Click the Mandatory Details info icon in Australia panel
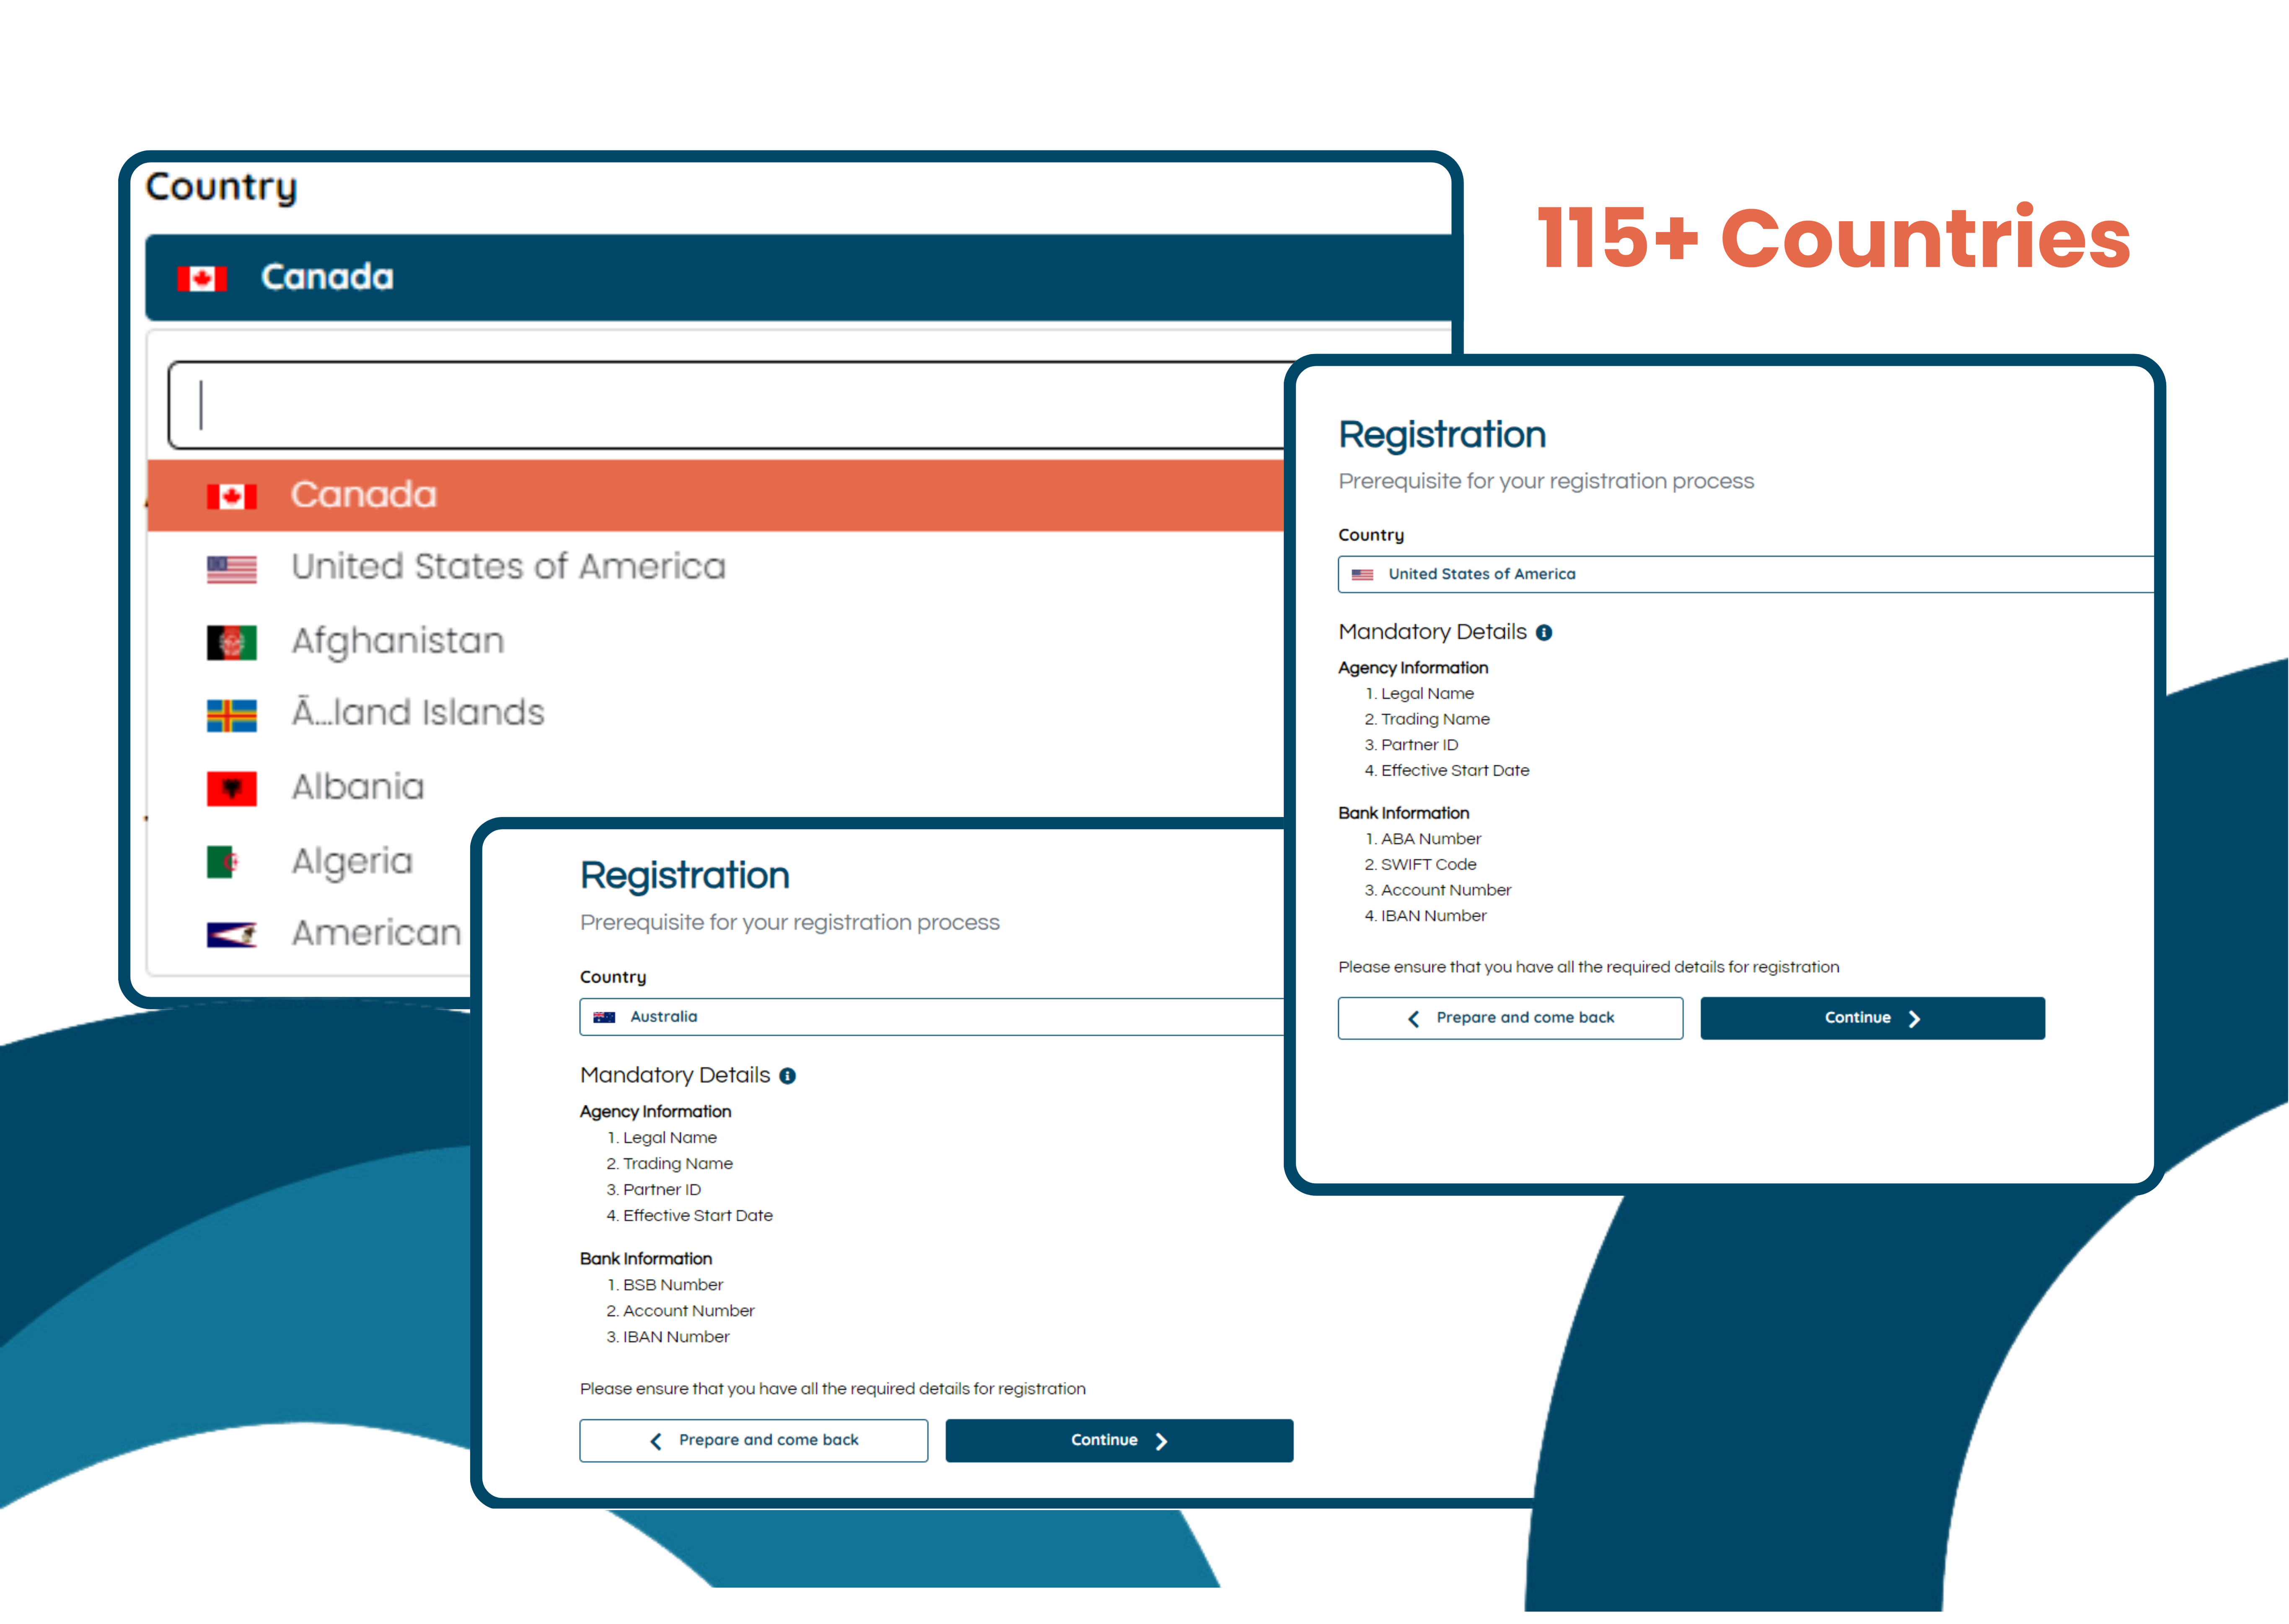Viewport: 2289px width, 1624px height. pos(788,1076)
